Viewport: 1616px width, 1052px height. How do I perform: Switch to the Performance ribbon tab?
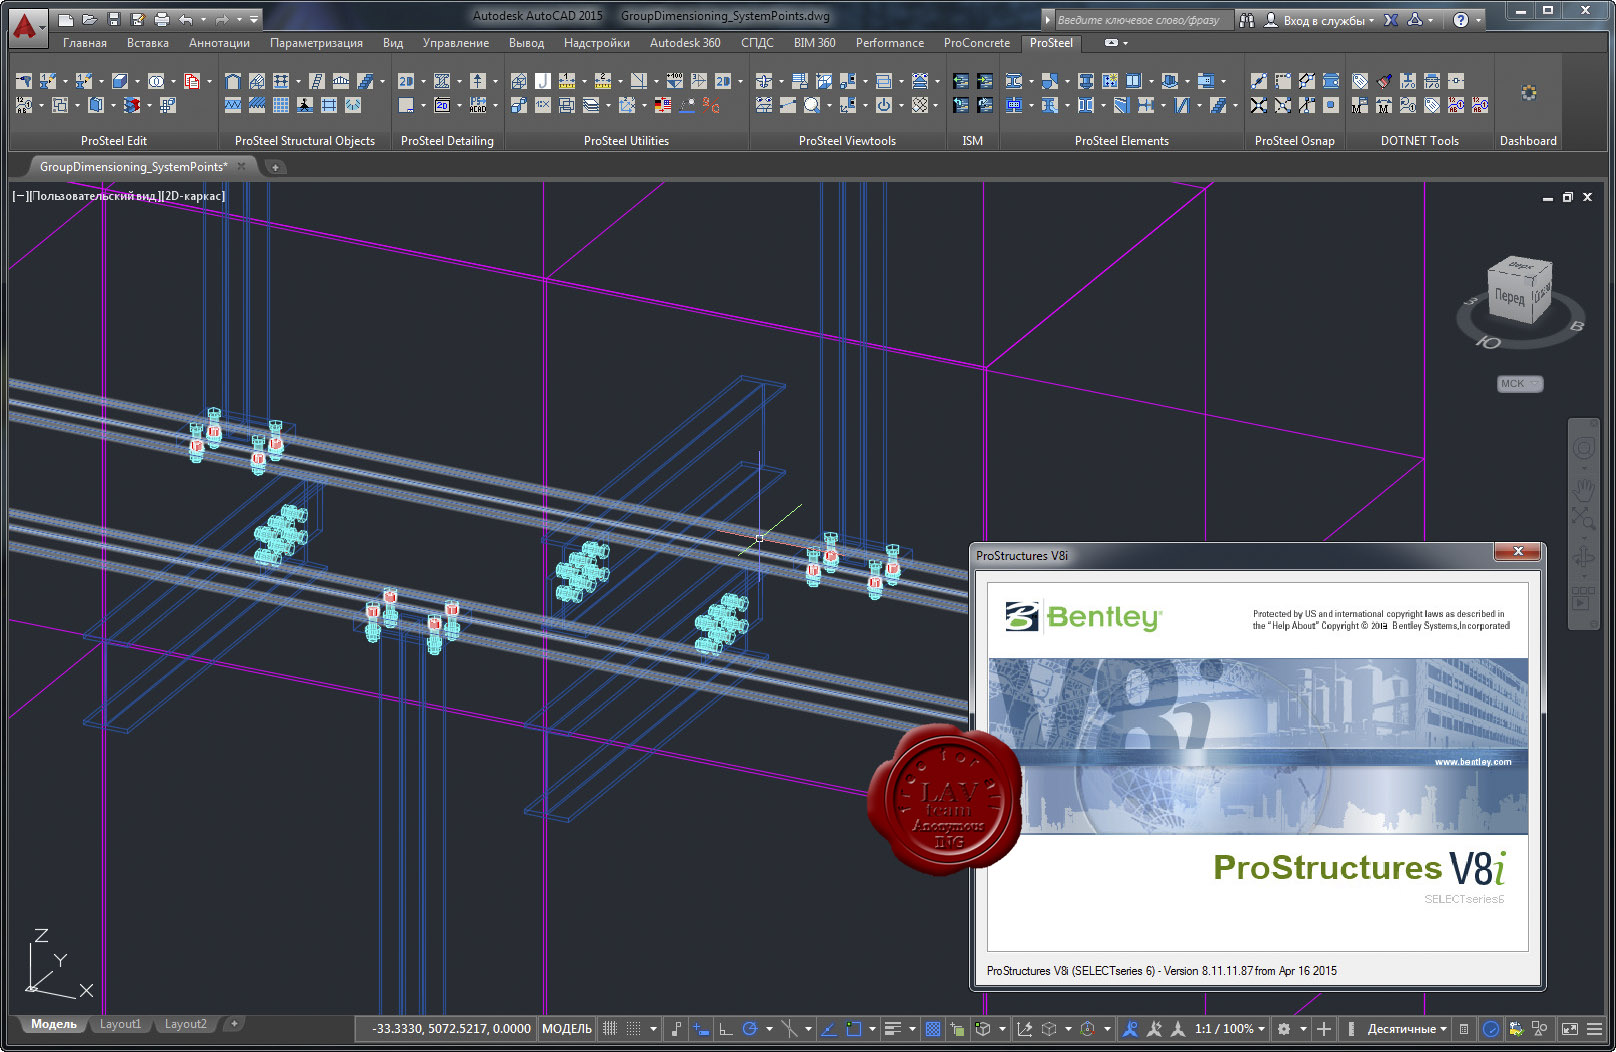[890, 43]
